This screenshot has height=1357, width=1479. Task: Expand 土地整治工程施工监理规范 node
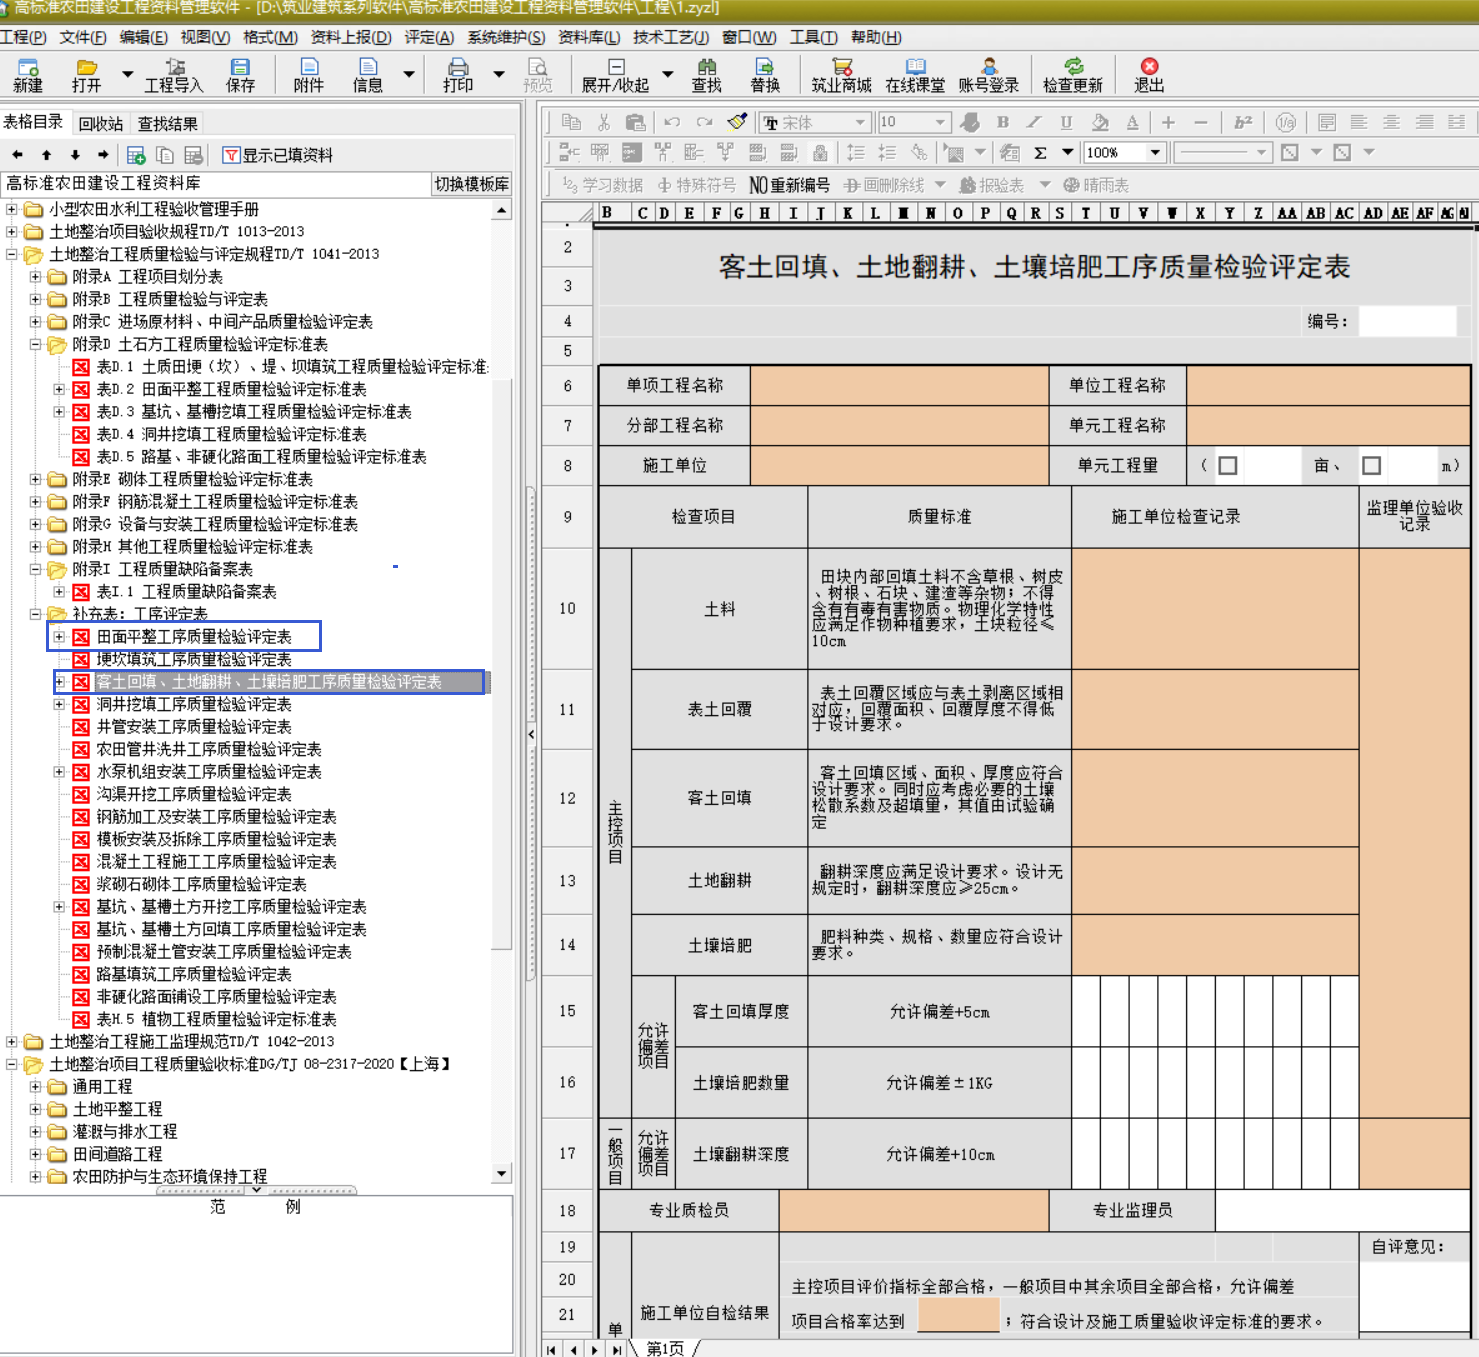12,1042
